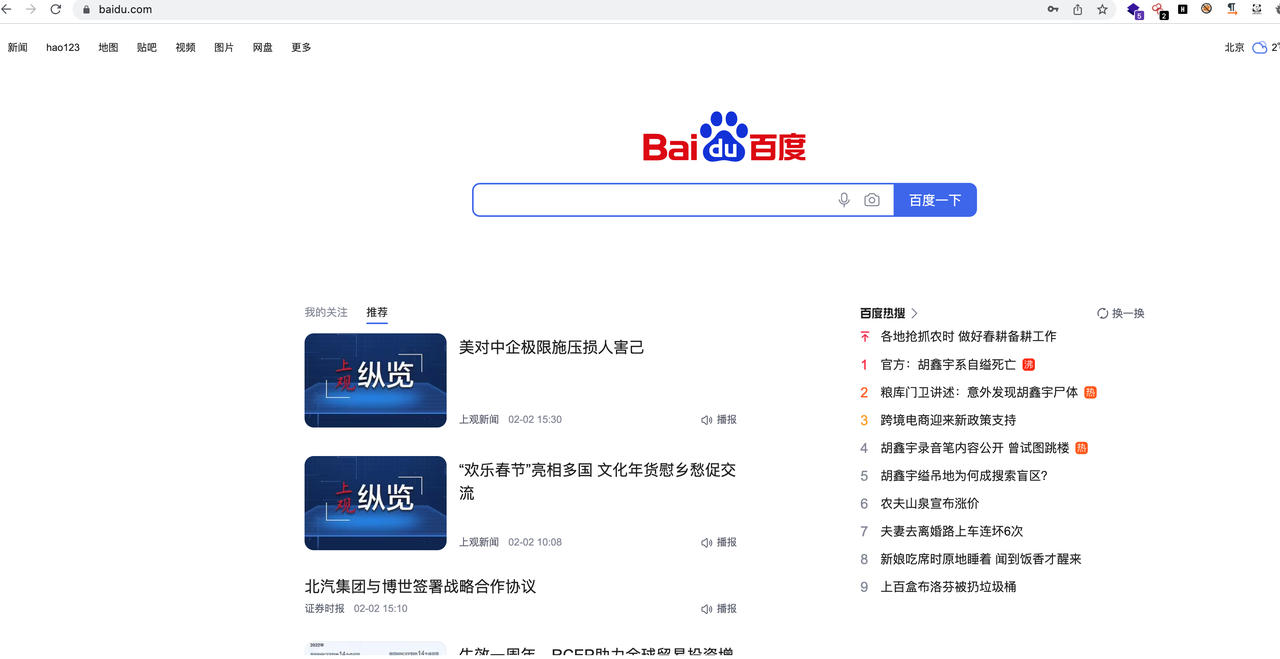The image size is (1280, 659).
Task: Open the panda extension icon
Action: (x=1256, y=9)
